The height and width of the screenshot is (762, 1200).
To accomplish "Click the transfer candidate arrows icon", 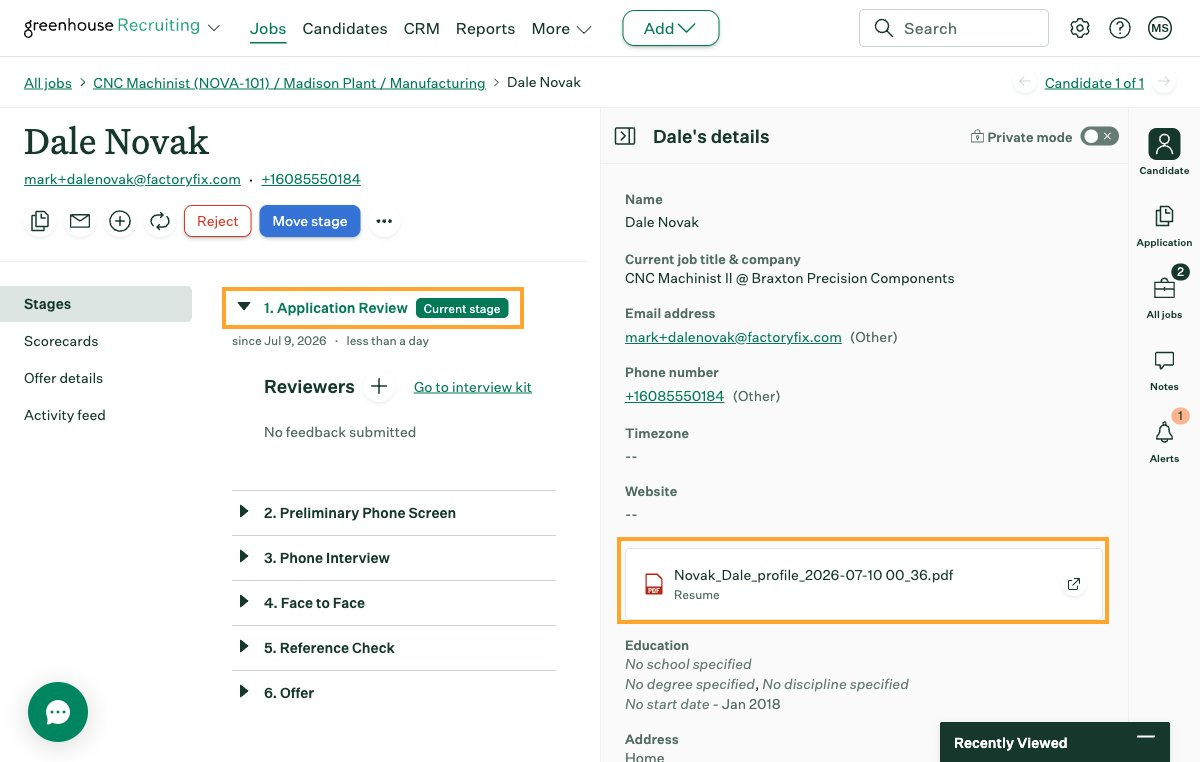I will pyautogui.click(x=160, y=221).
